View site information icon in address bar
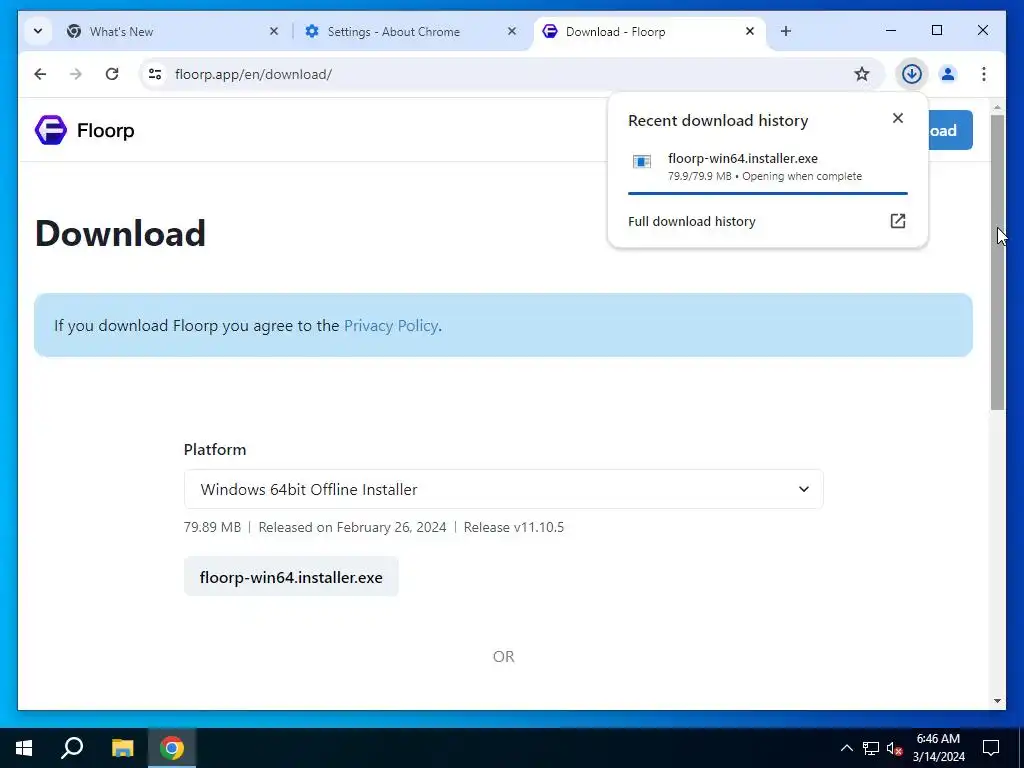 (x=155, y=74)
